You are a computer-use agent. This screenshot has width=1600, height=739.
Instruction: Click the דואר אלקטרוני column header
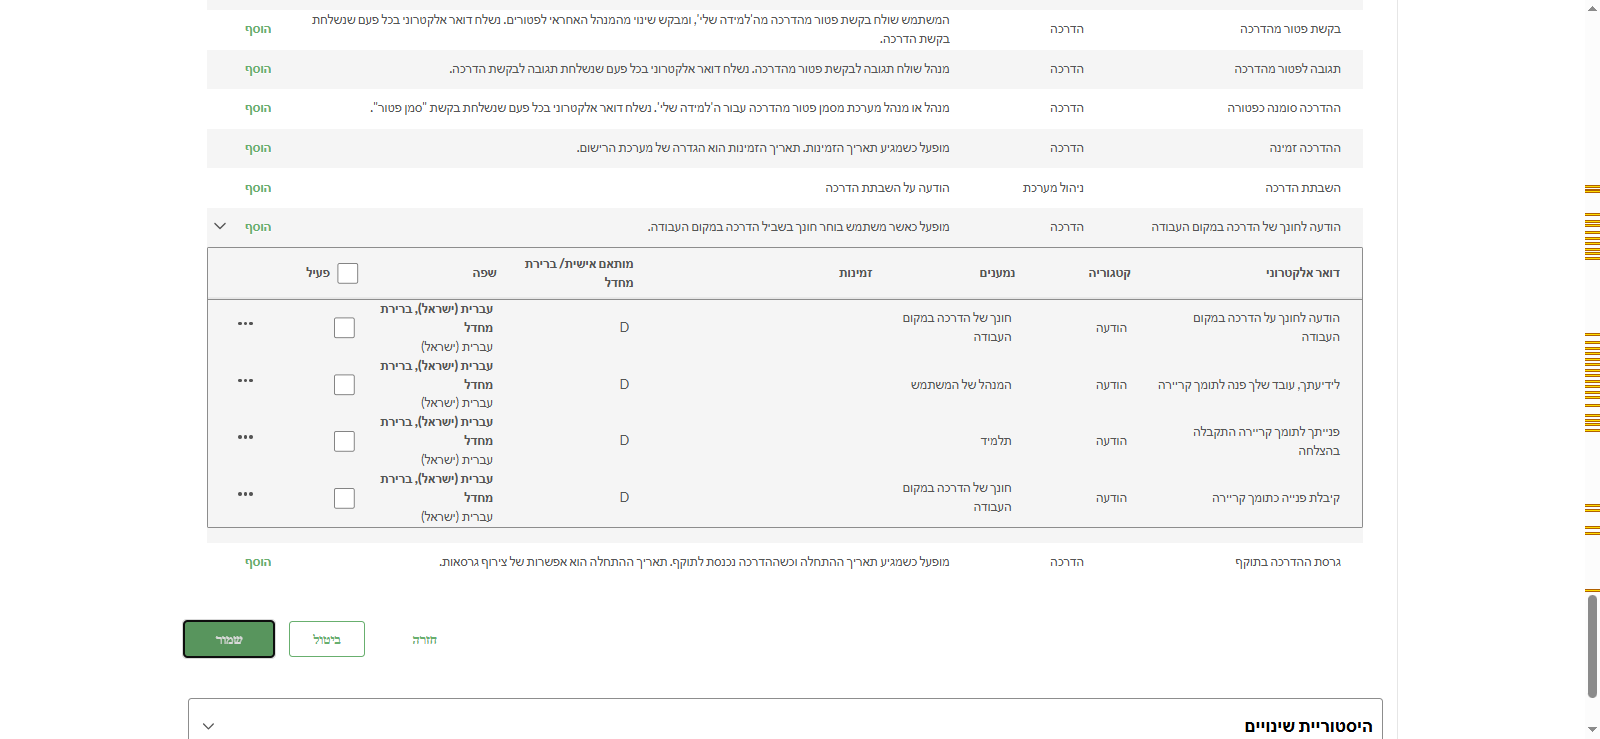point(1303,273)
